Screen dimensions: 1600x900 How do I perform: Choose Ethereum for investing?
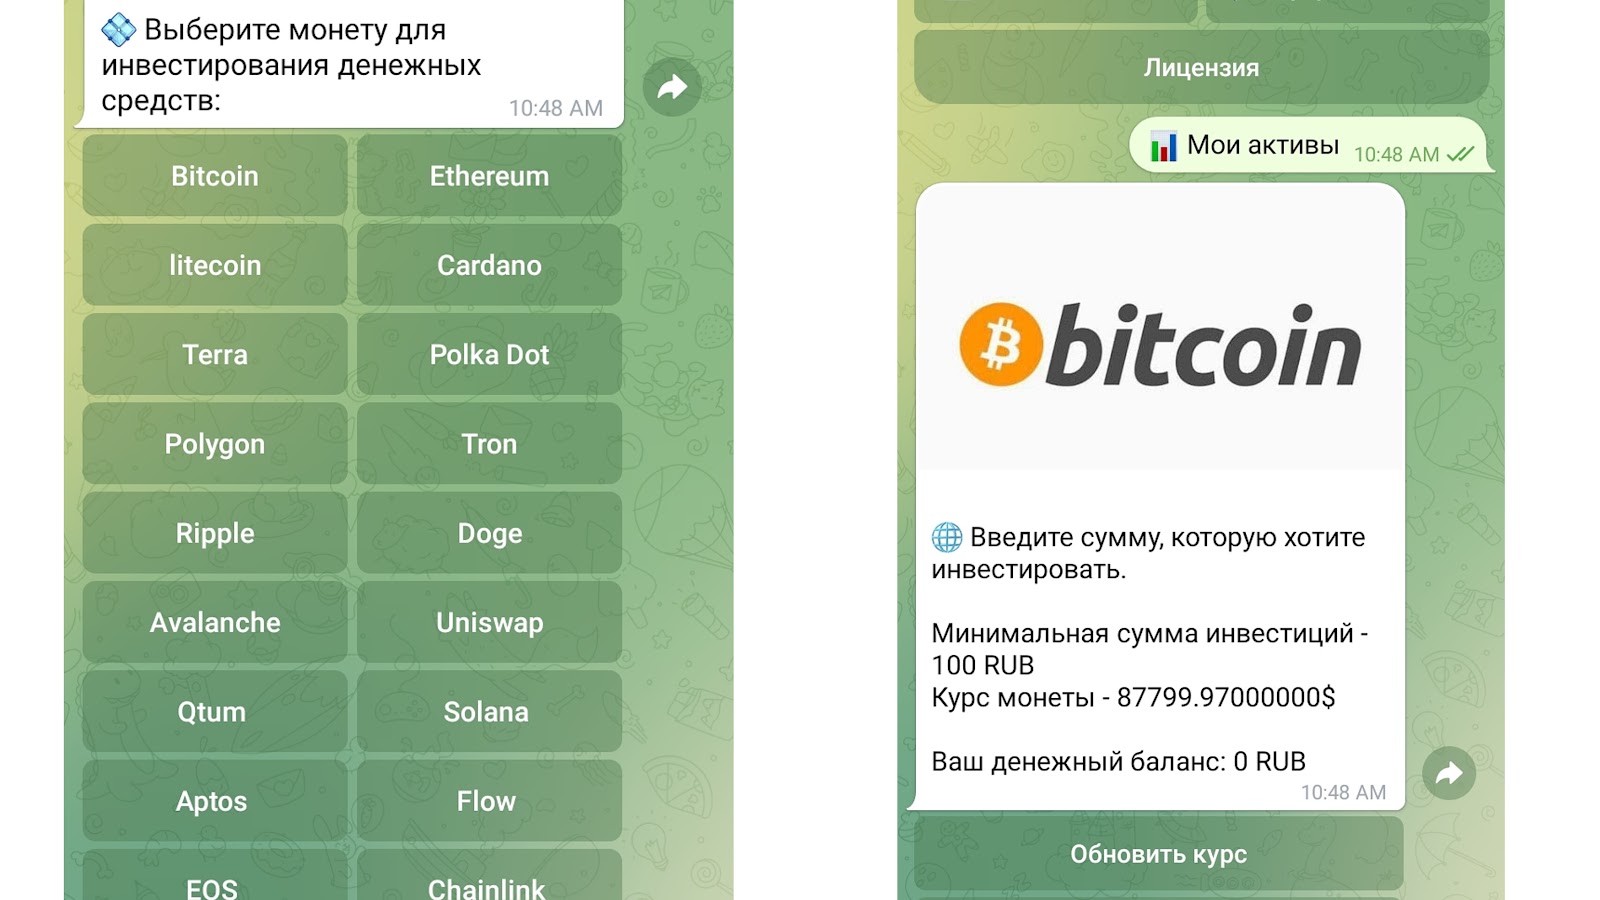click(x=489, y=176)
